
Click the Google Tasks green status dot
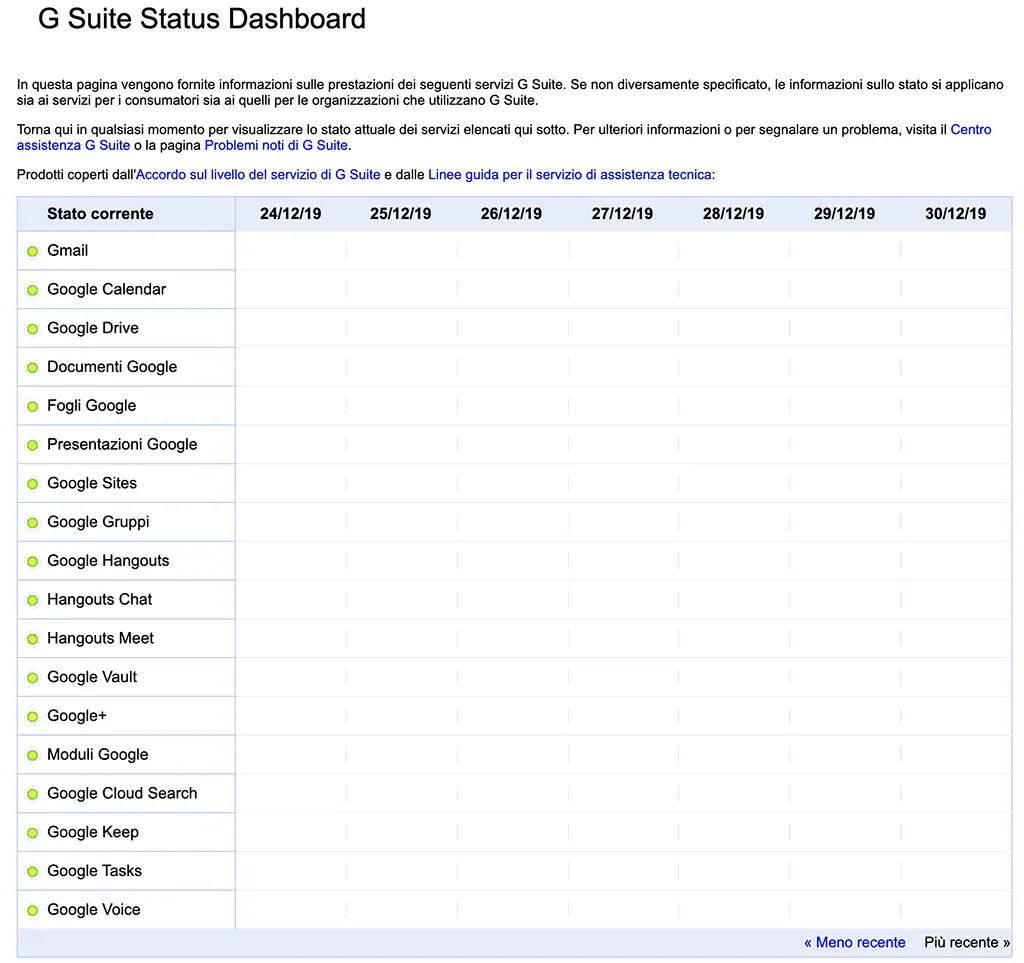pos(32,872)
